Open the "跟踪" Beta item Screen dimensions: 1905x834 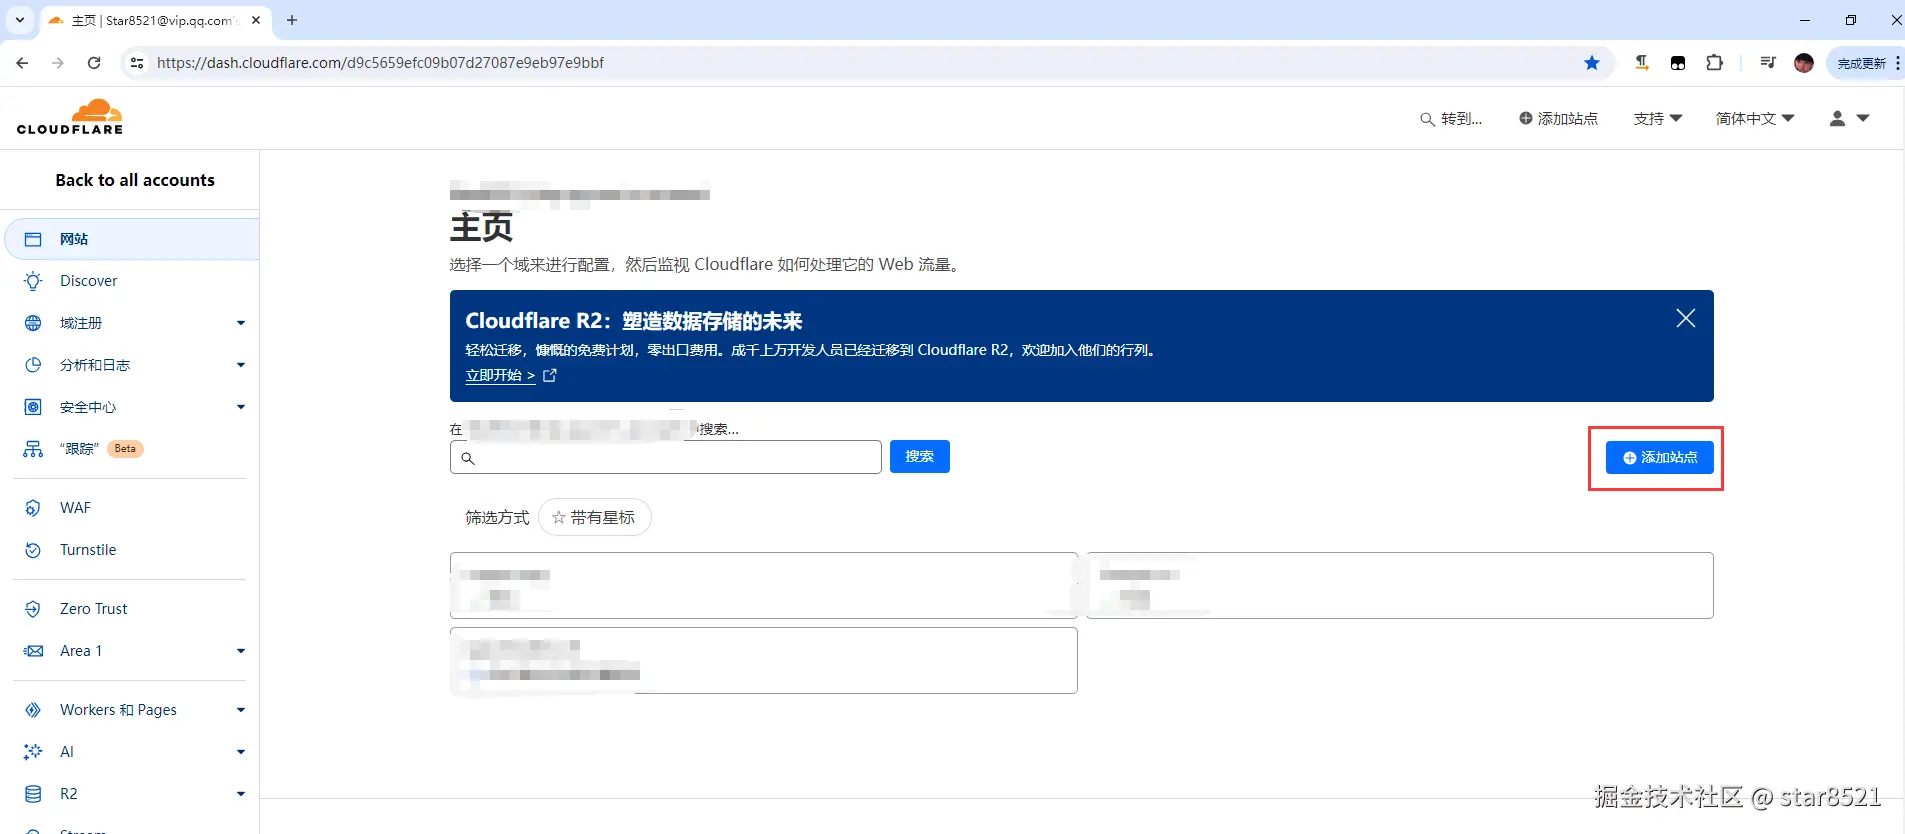coord(101,449)
